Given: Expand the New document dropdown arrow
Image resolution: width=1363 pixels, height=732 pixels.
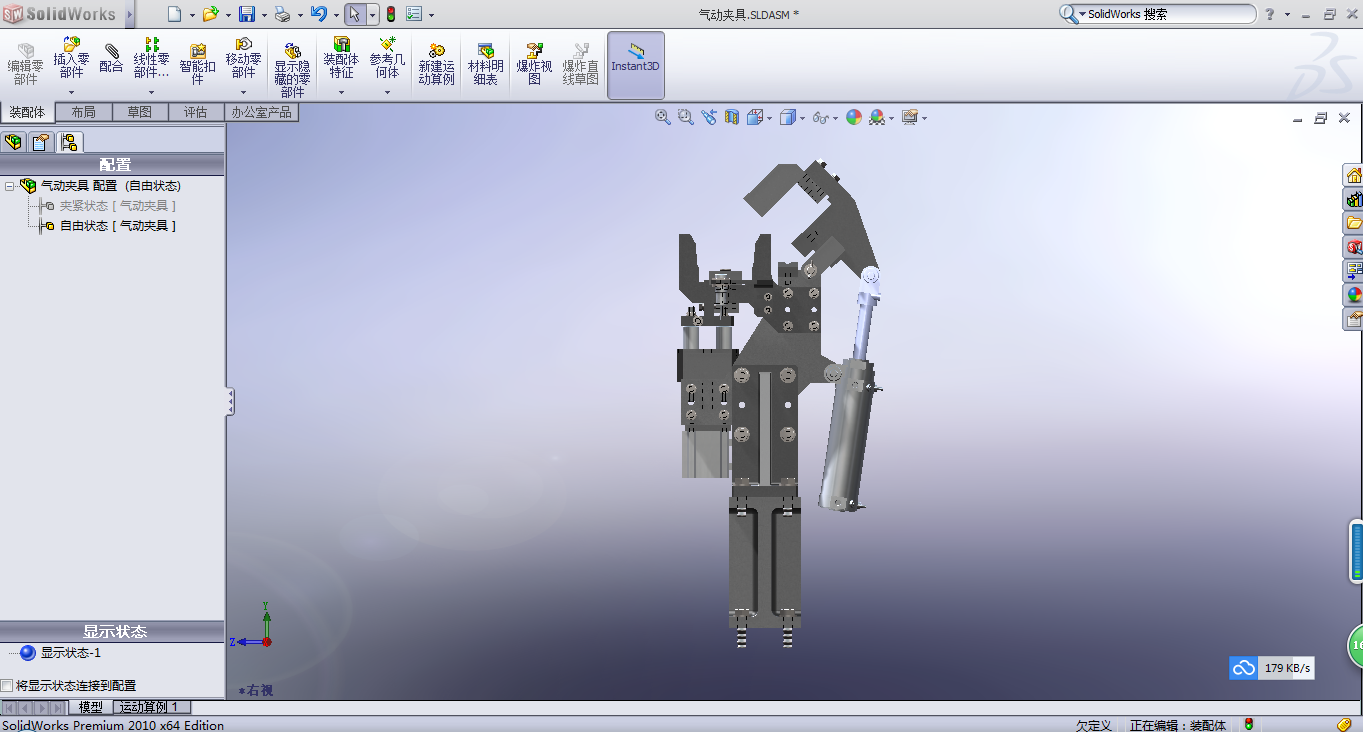Looking at the screenshot, I should (192, 15).
